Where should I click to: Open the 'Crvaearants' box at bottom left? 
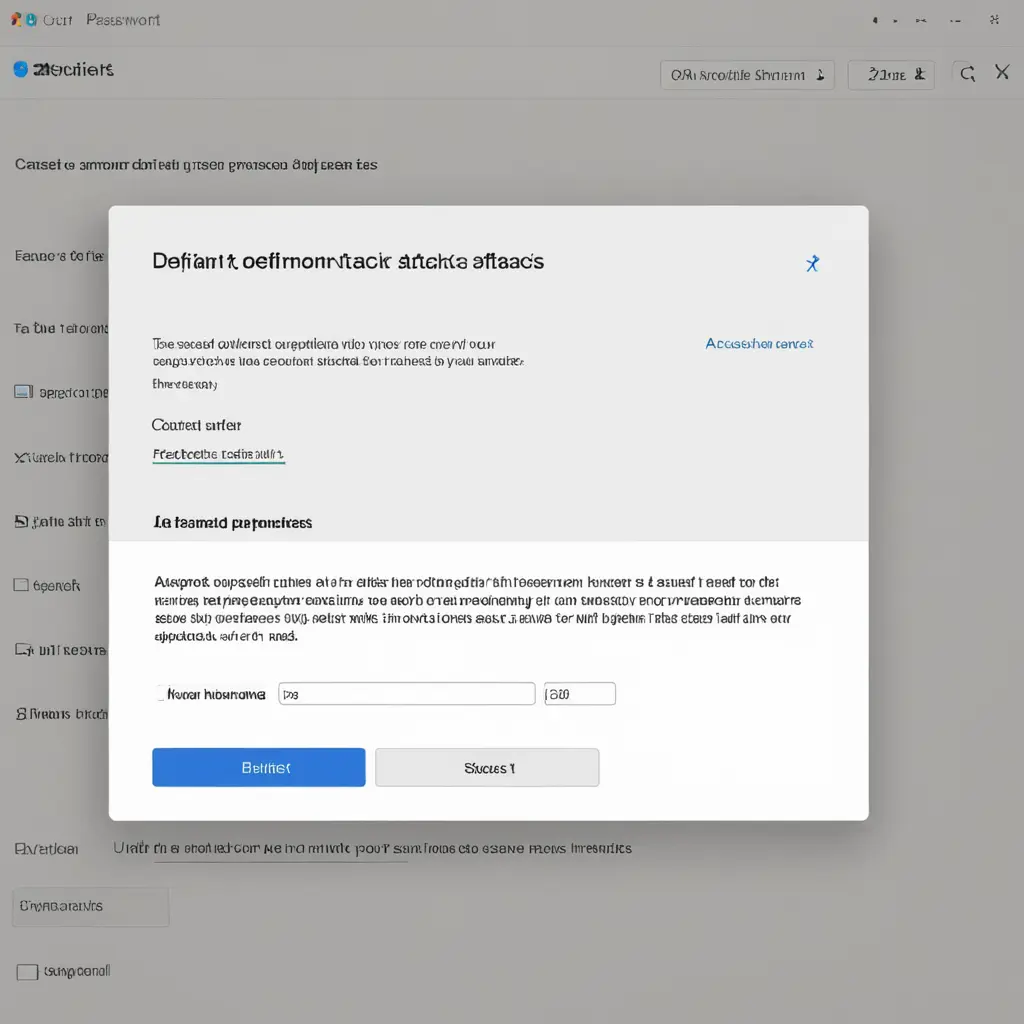[x=90, y=907]
